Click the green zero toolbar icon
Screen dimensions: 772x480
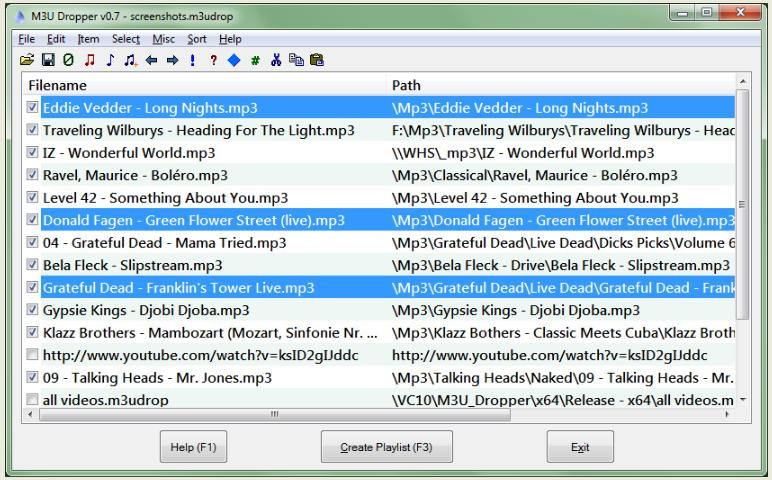(68, 60)
